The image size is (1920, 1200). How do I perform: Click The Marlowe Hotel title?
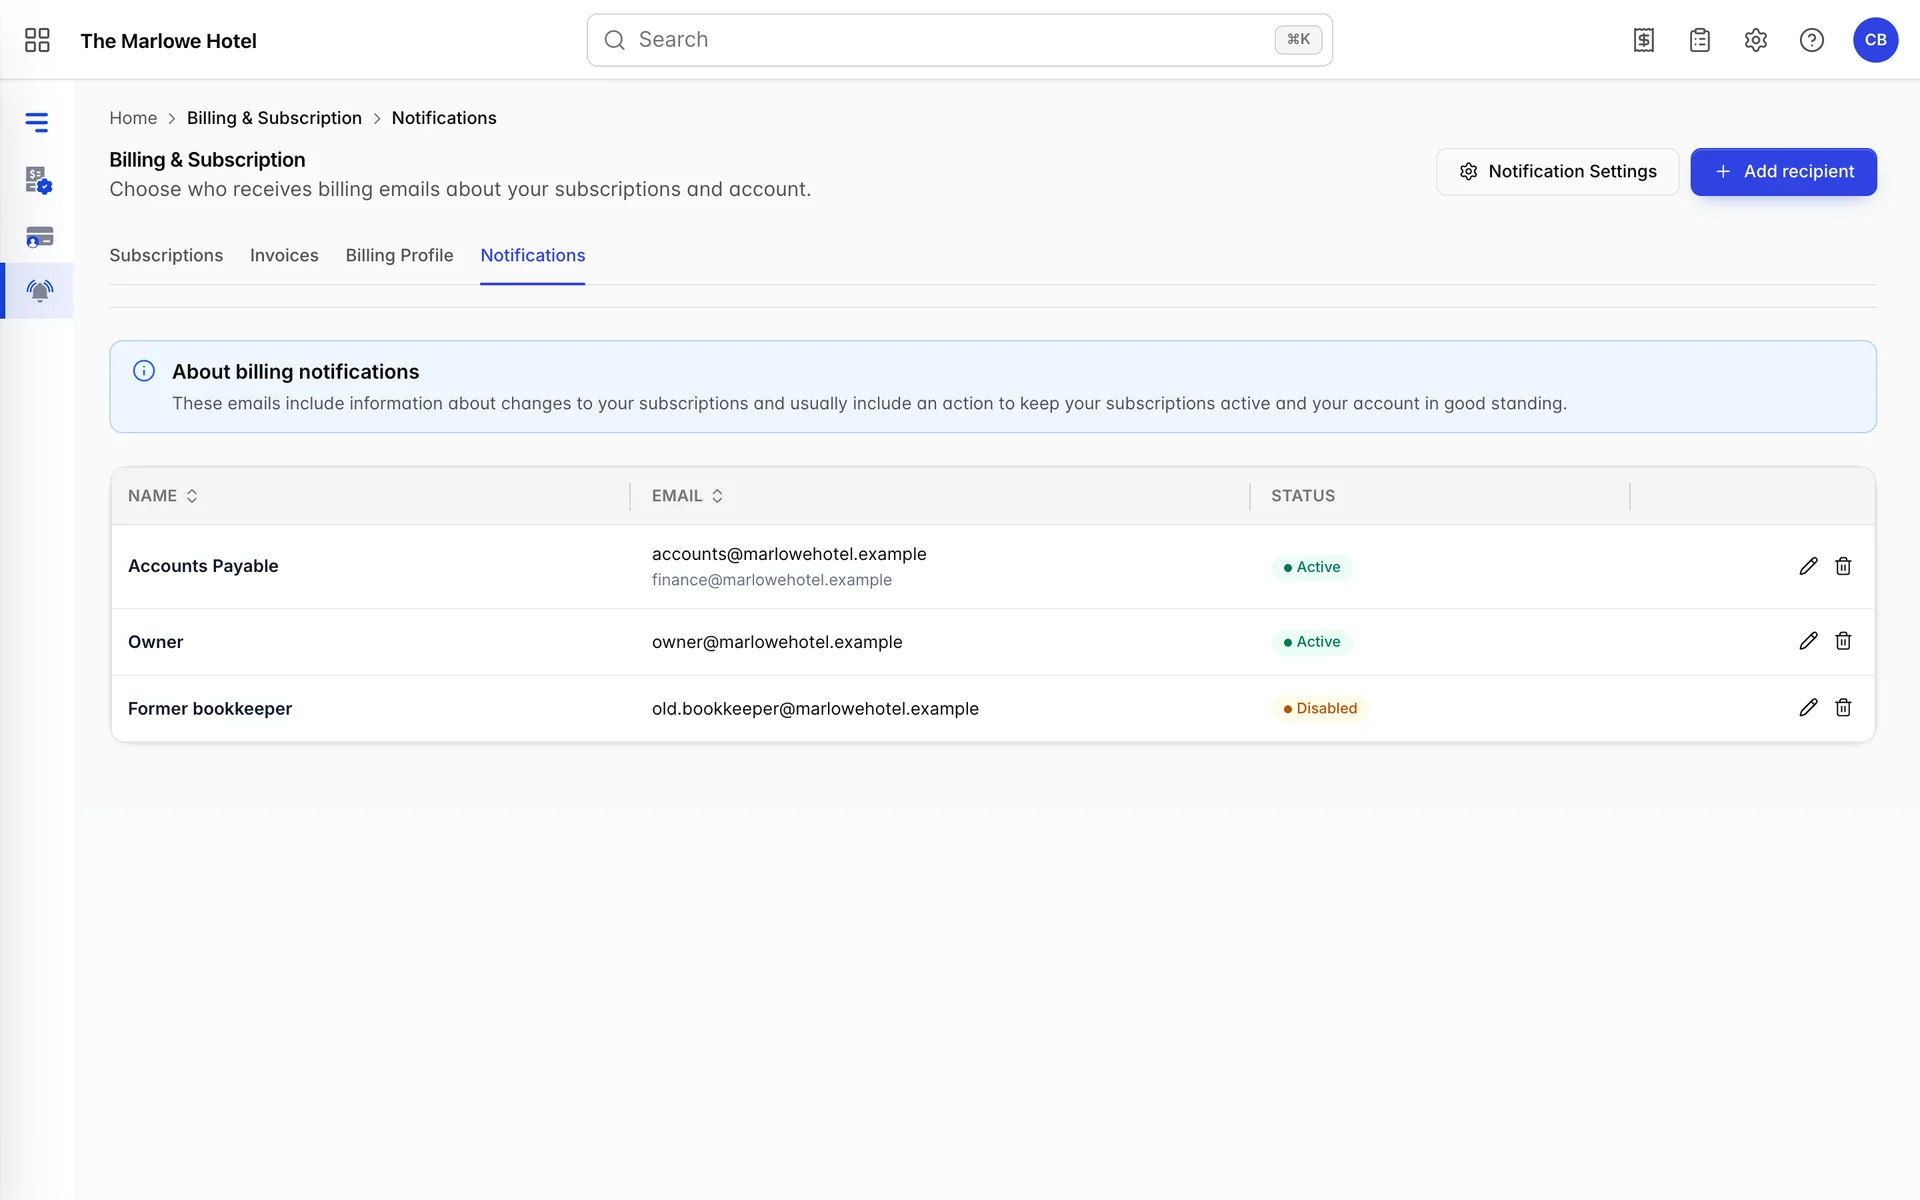[168, 41]
